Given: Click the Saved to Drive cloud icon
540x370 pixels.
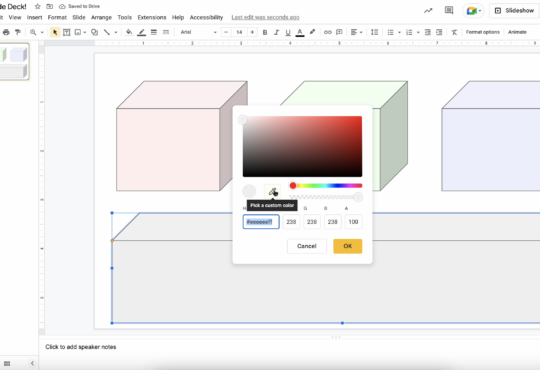Looking at the screenshot, I should tap(62, 7).
